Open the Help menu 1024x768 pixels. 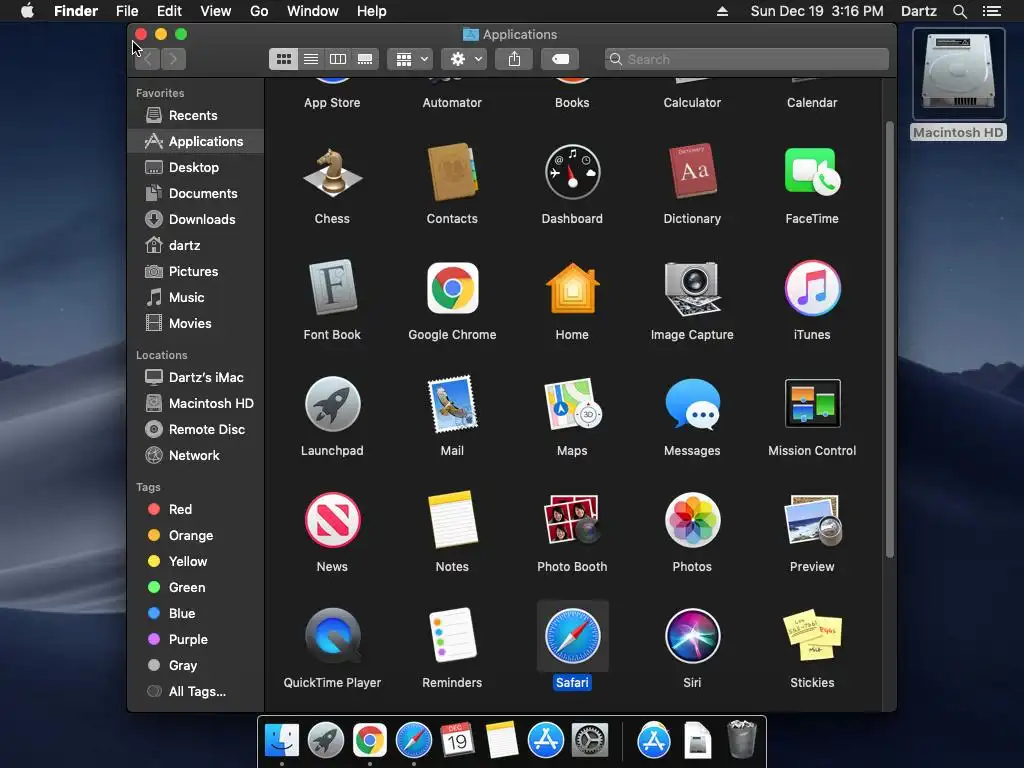click(x=372, y=11)
